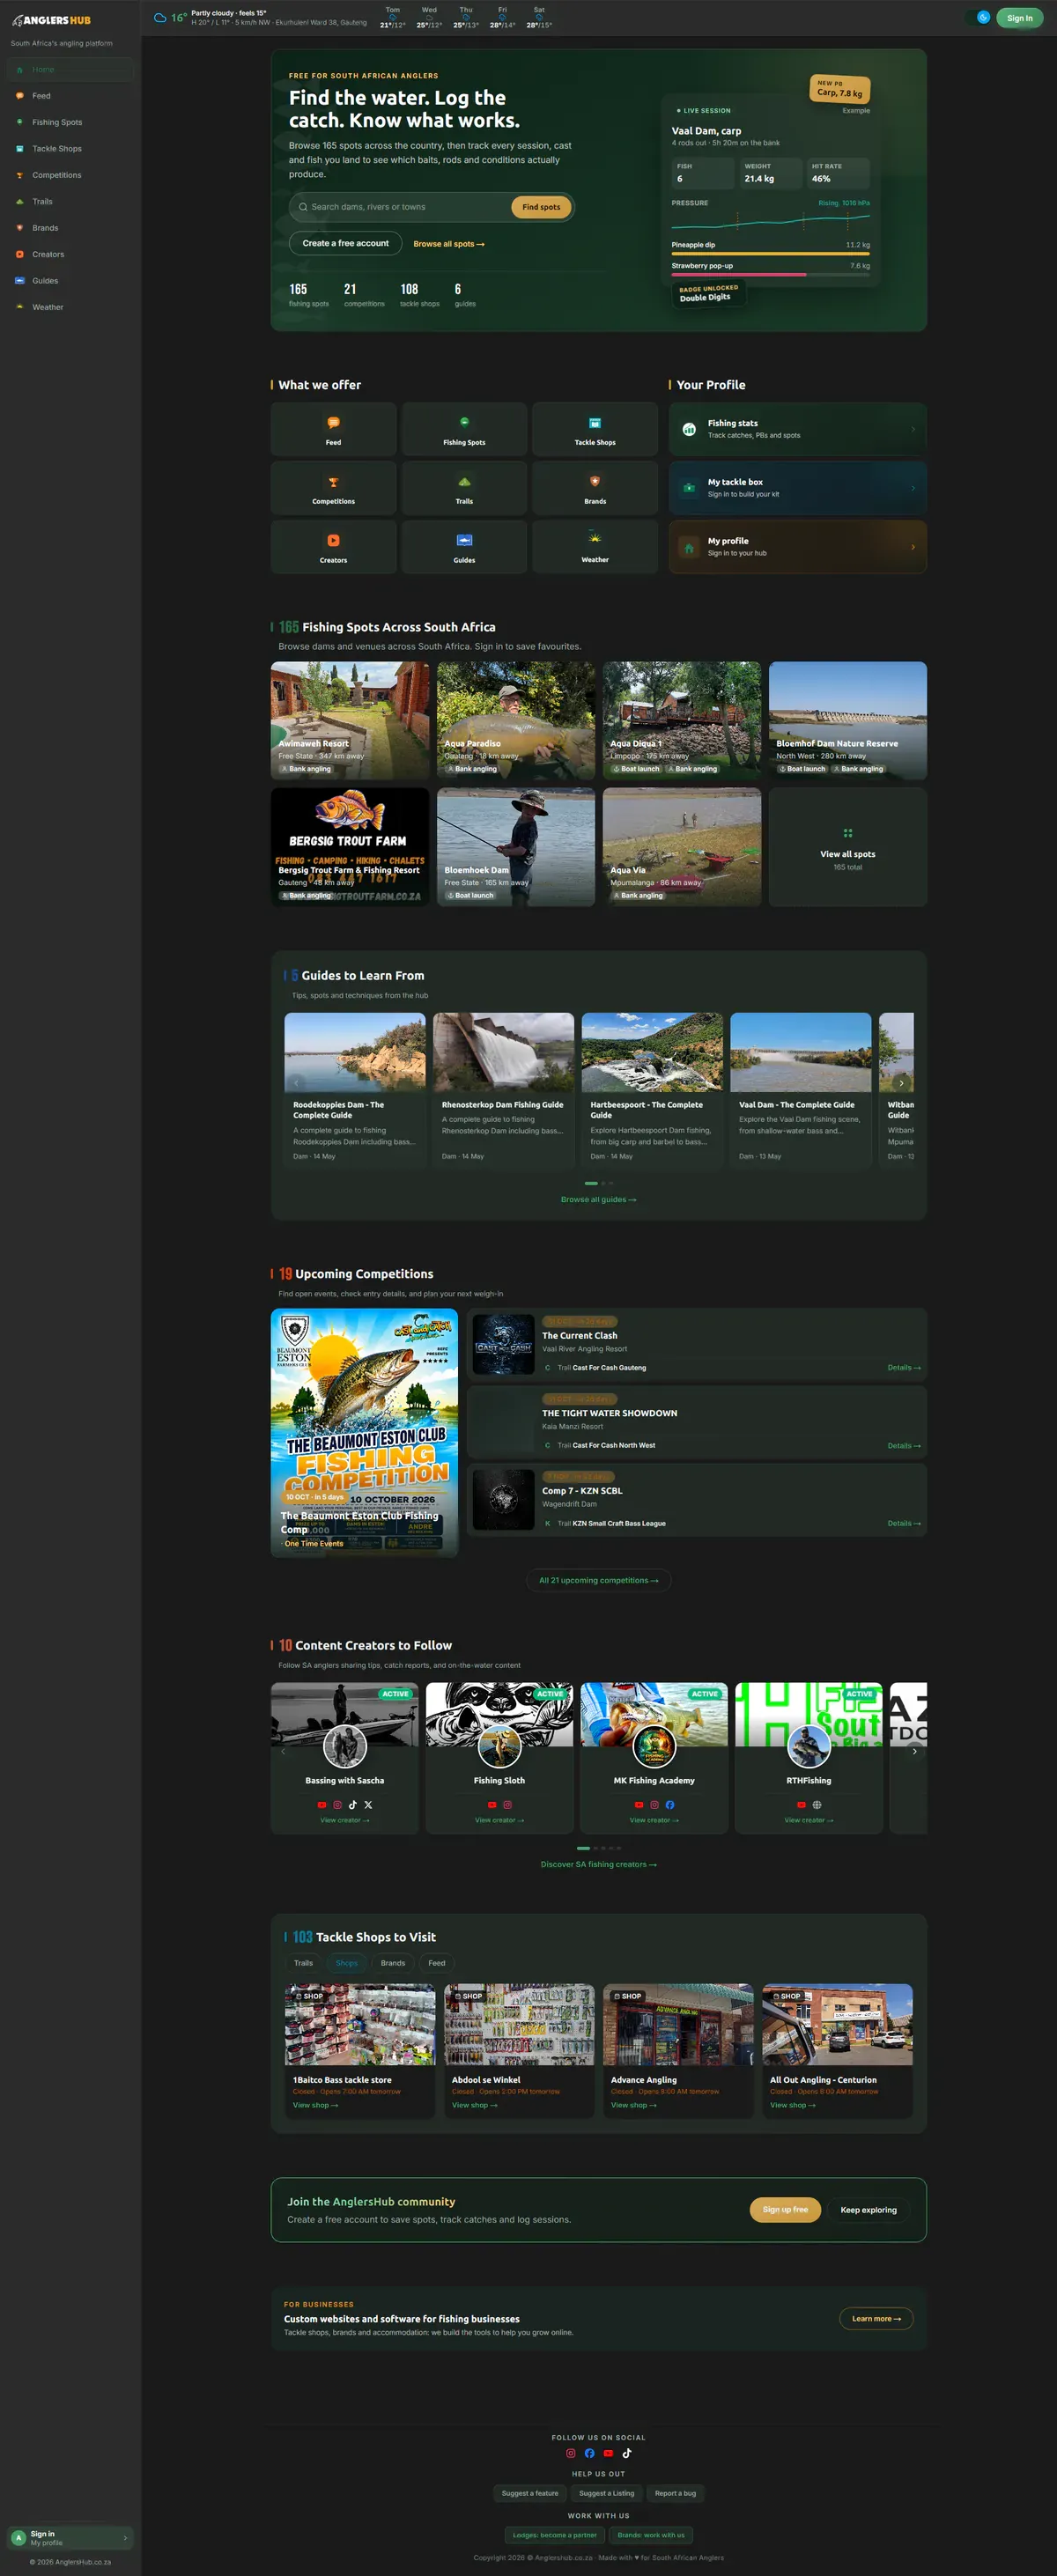
Task: Open the Fishing Spots tile under What we offer
Action: click(x=464, y=429)
